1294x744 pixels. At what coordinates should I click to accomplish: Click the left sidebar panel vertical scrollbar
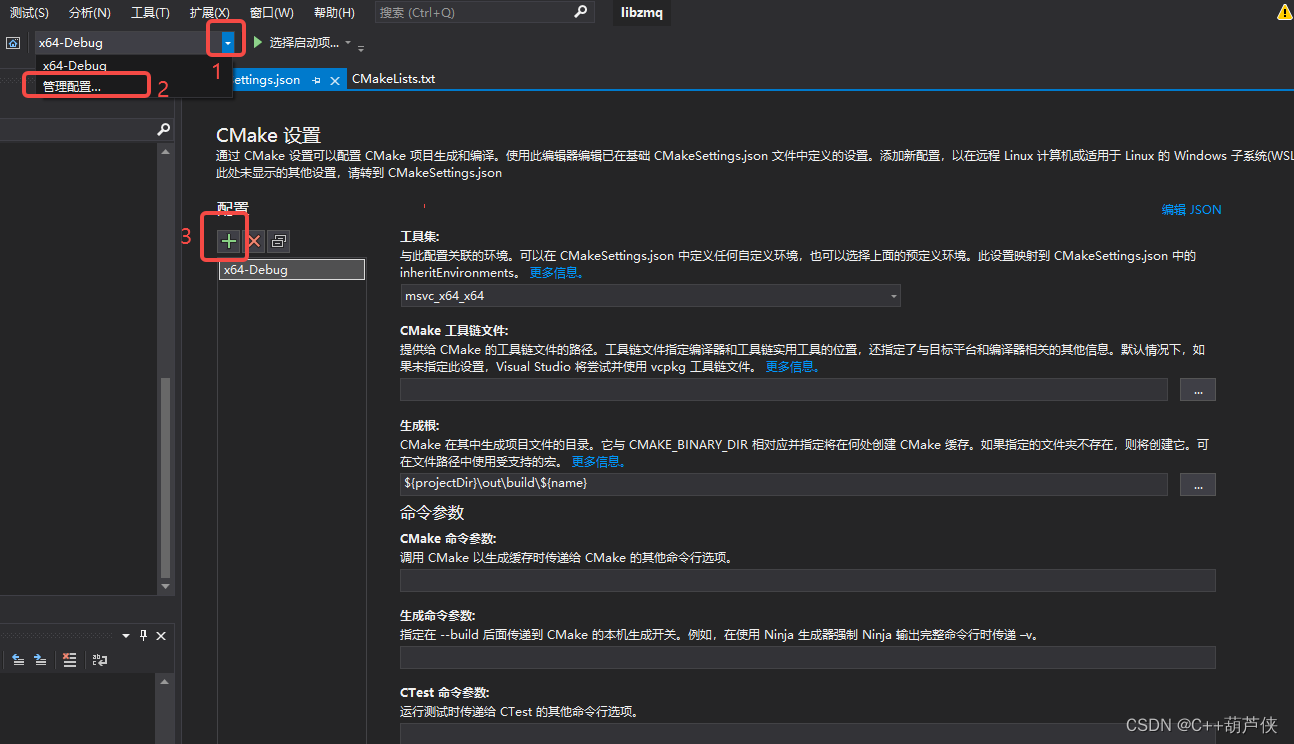166,479
